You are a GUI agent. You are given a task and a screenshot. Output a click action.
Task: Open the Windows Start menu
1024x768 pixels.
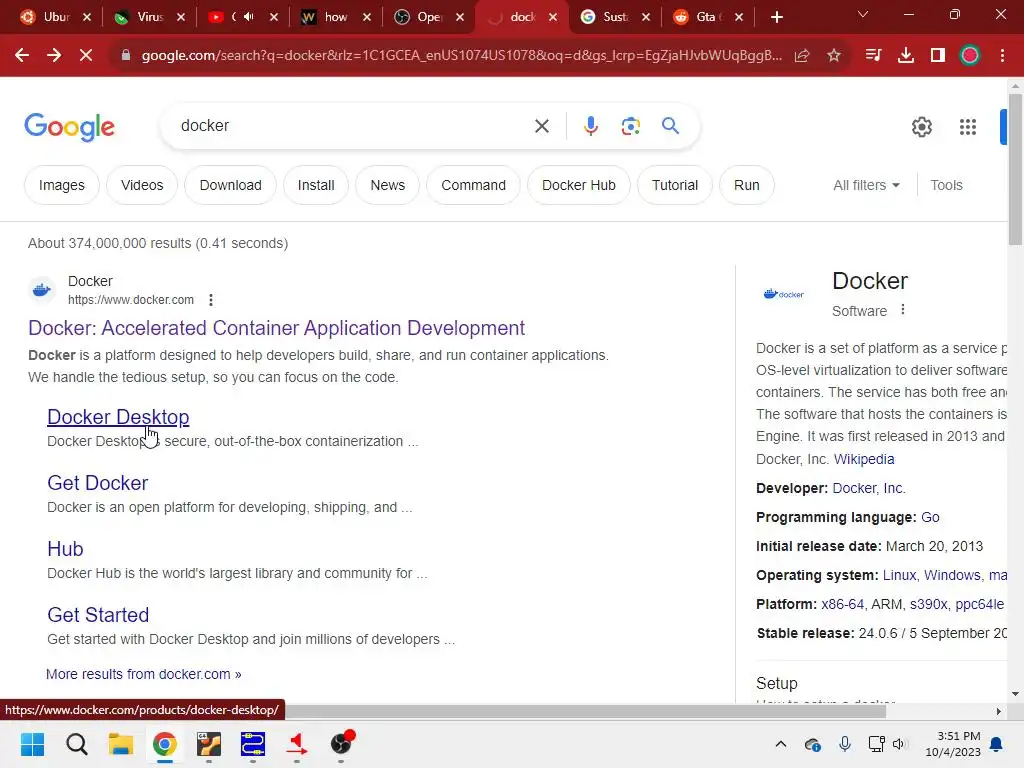point(32,744)
